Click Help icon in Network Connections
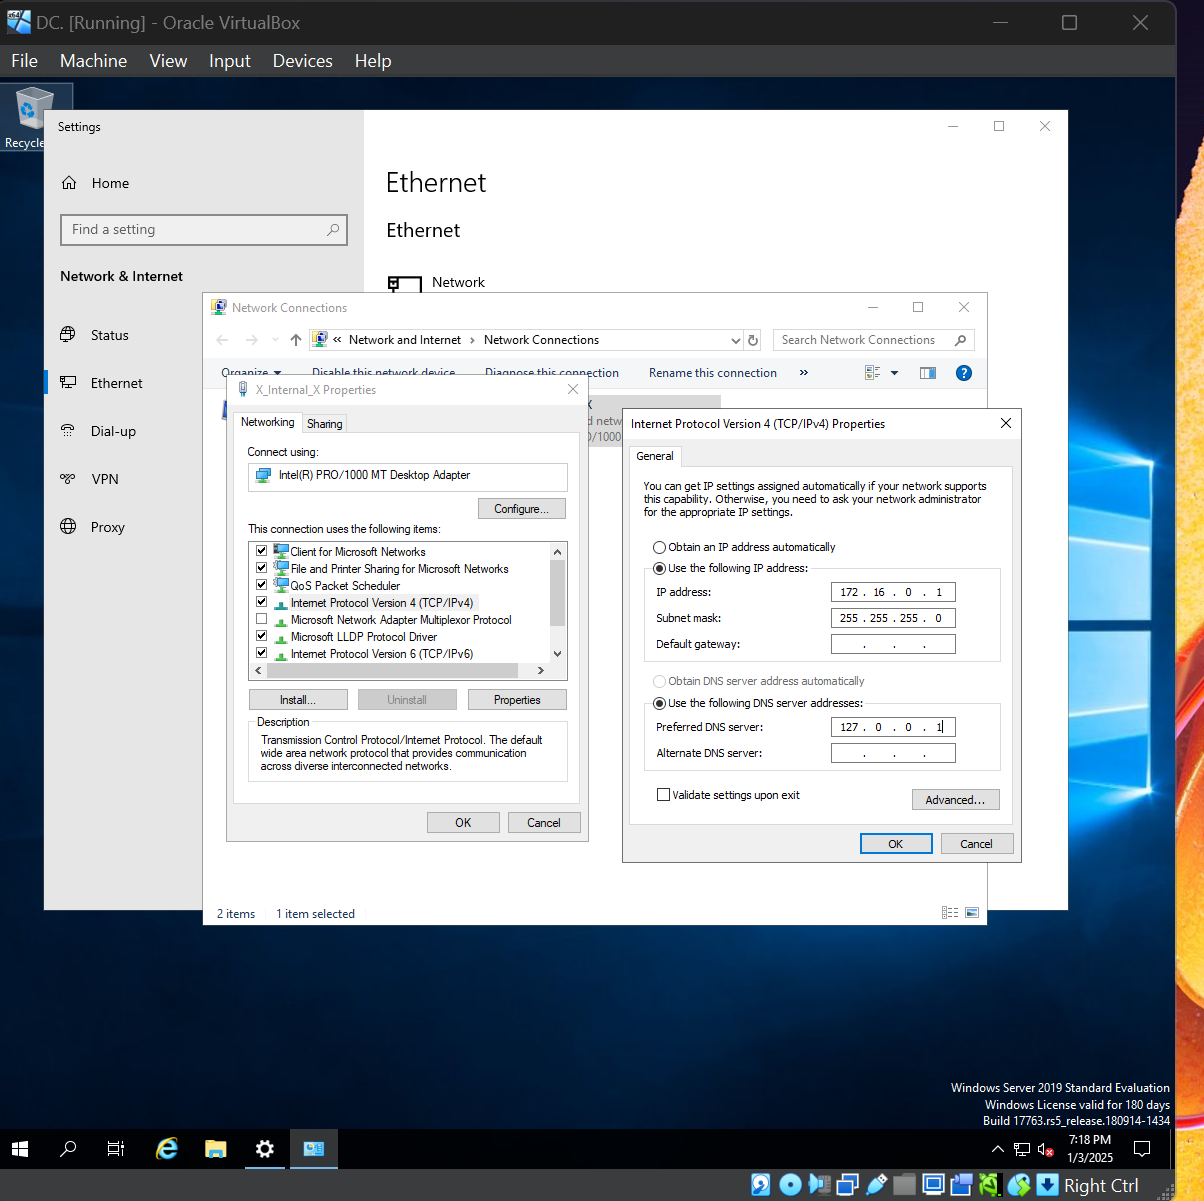The height and width of the screenshot is (1201, 1204). tap(964, 373)
